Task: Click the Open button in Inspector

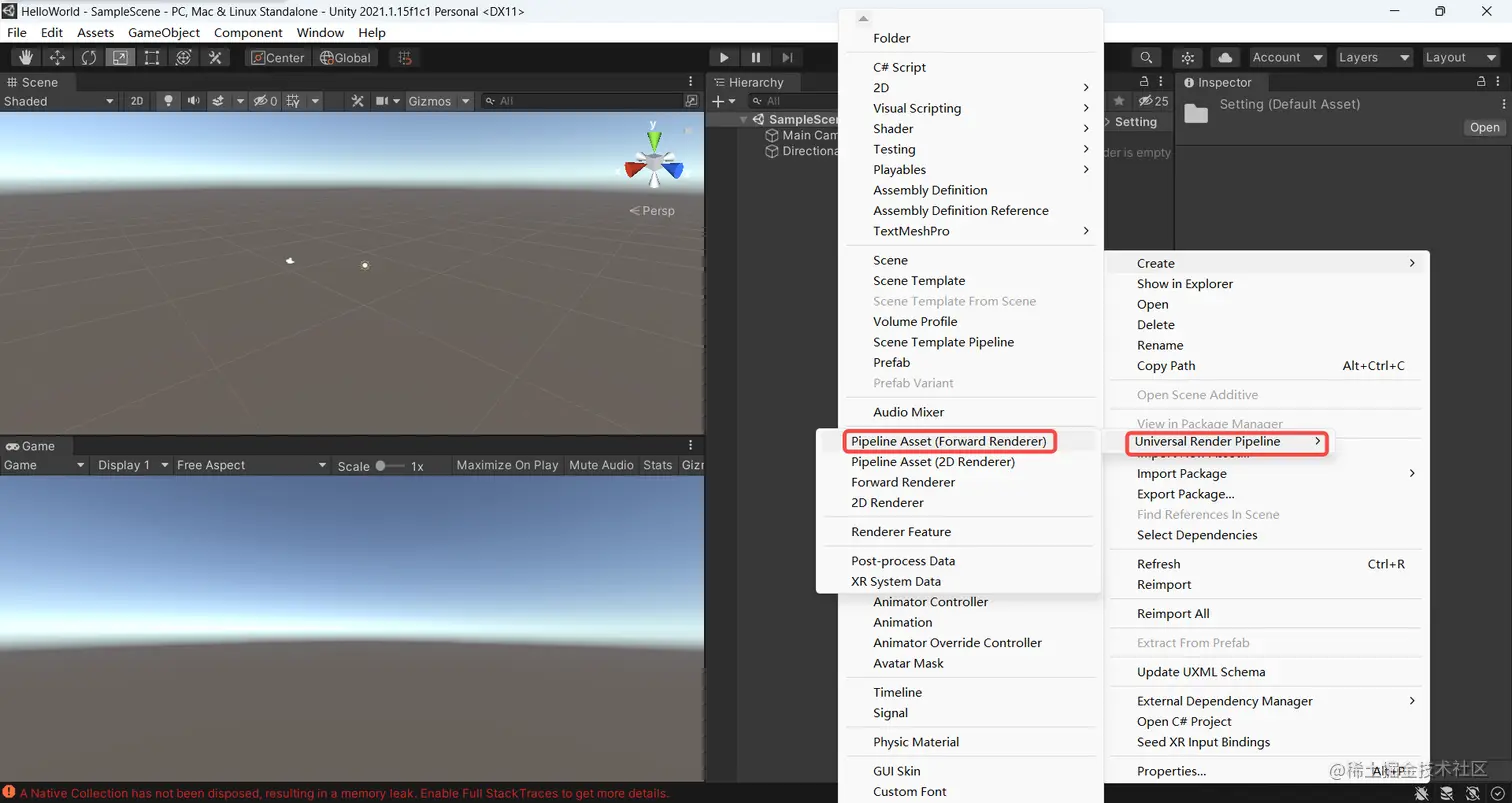Action: pyautogui.click(x=1484, y=127)
